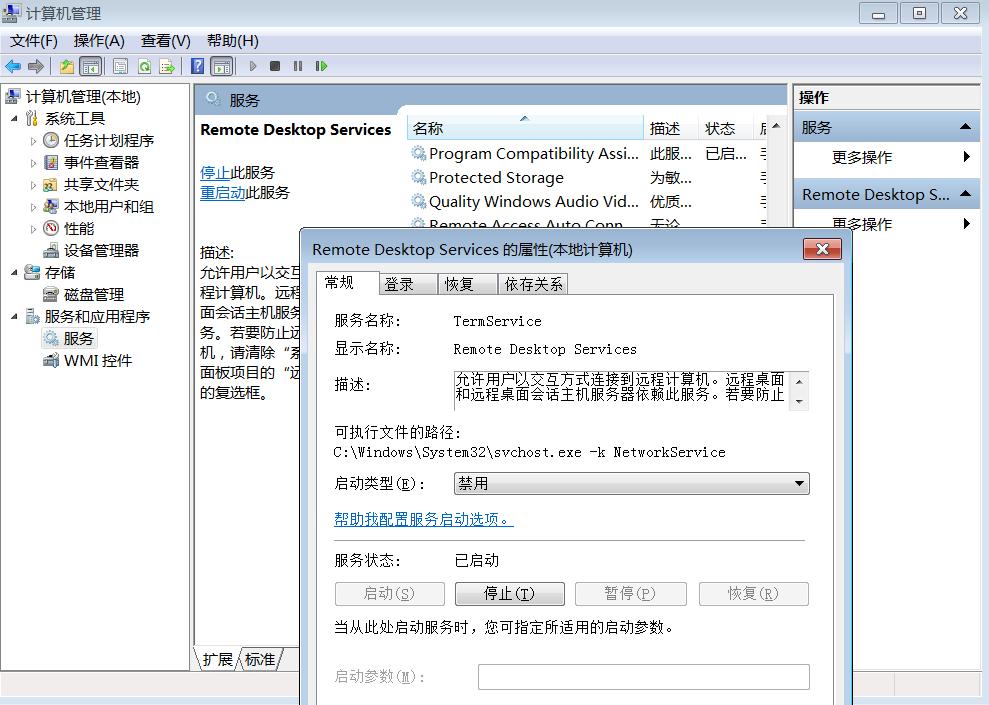Collapse the Remote Desktop Services actions section
989x705 pixels.
click(964, 194)
